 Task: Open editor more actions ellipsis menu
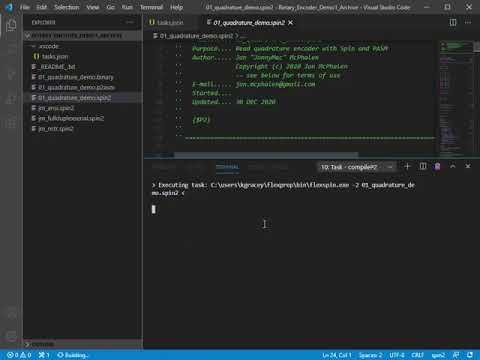pos(468,22)
